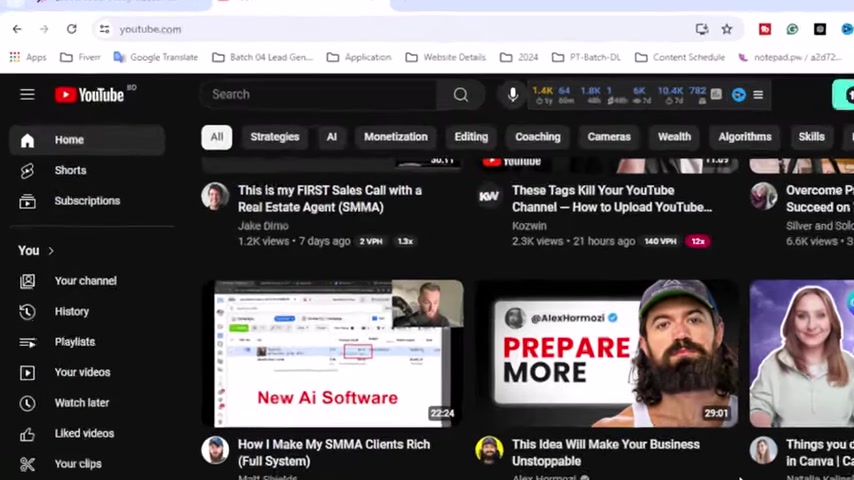Select the Skills filter chip
Image resolution: width=854 pixels, height=480 pixels.
[x=812, y=137]
